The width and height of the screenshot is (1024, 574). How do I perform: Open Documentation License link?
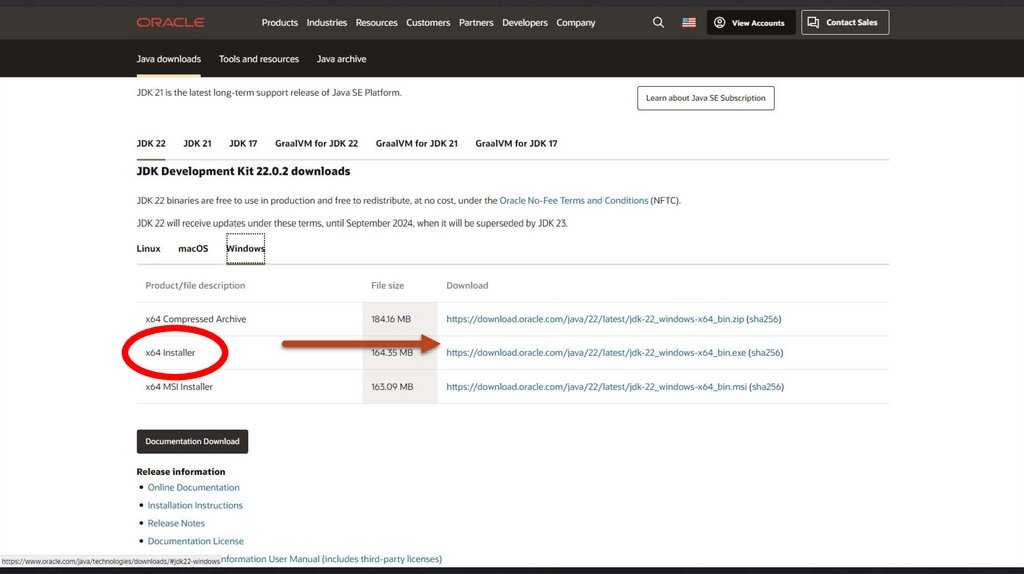click(x=195, y=541)
